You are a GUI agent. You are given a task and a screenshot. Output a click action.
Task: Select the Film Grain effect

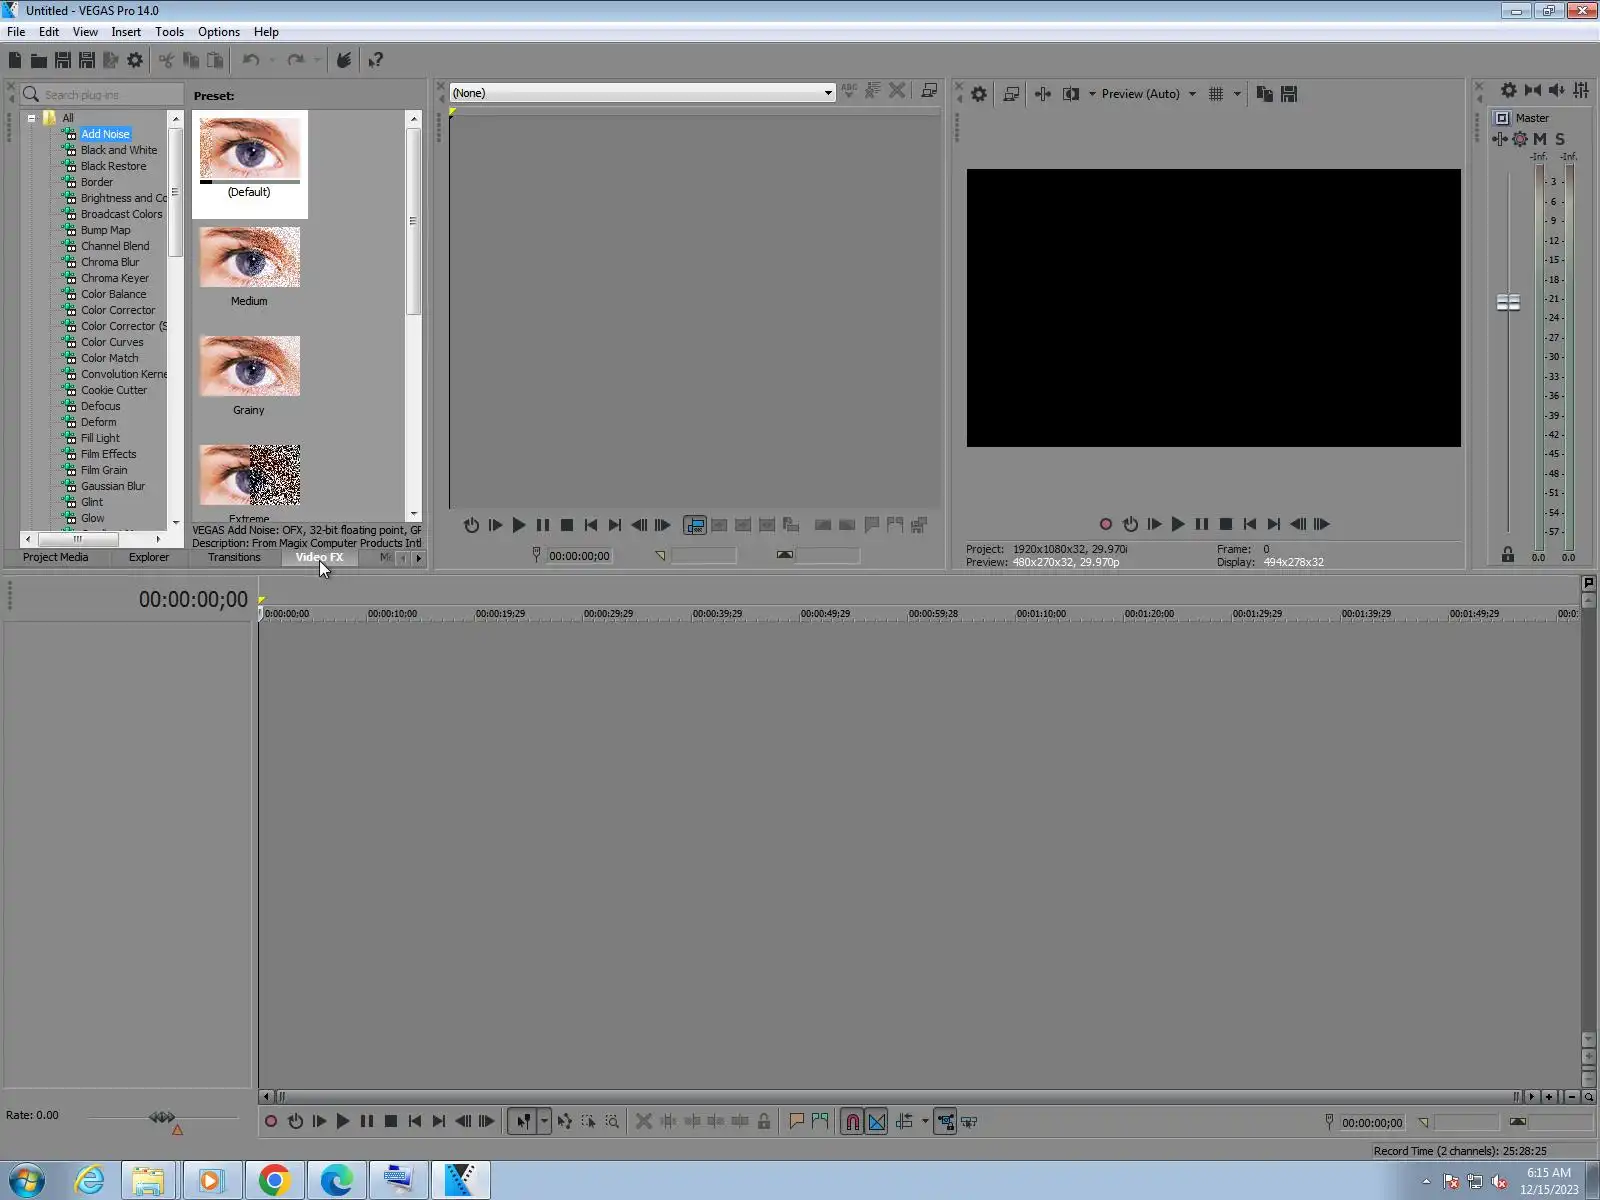104,470
